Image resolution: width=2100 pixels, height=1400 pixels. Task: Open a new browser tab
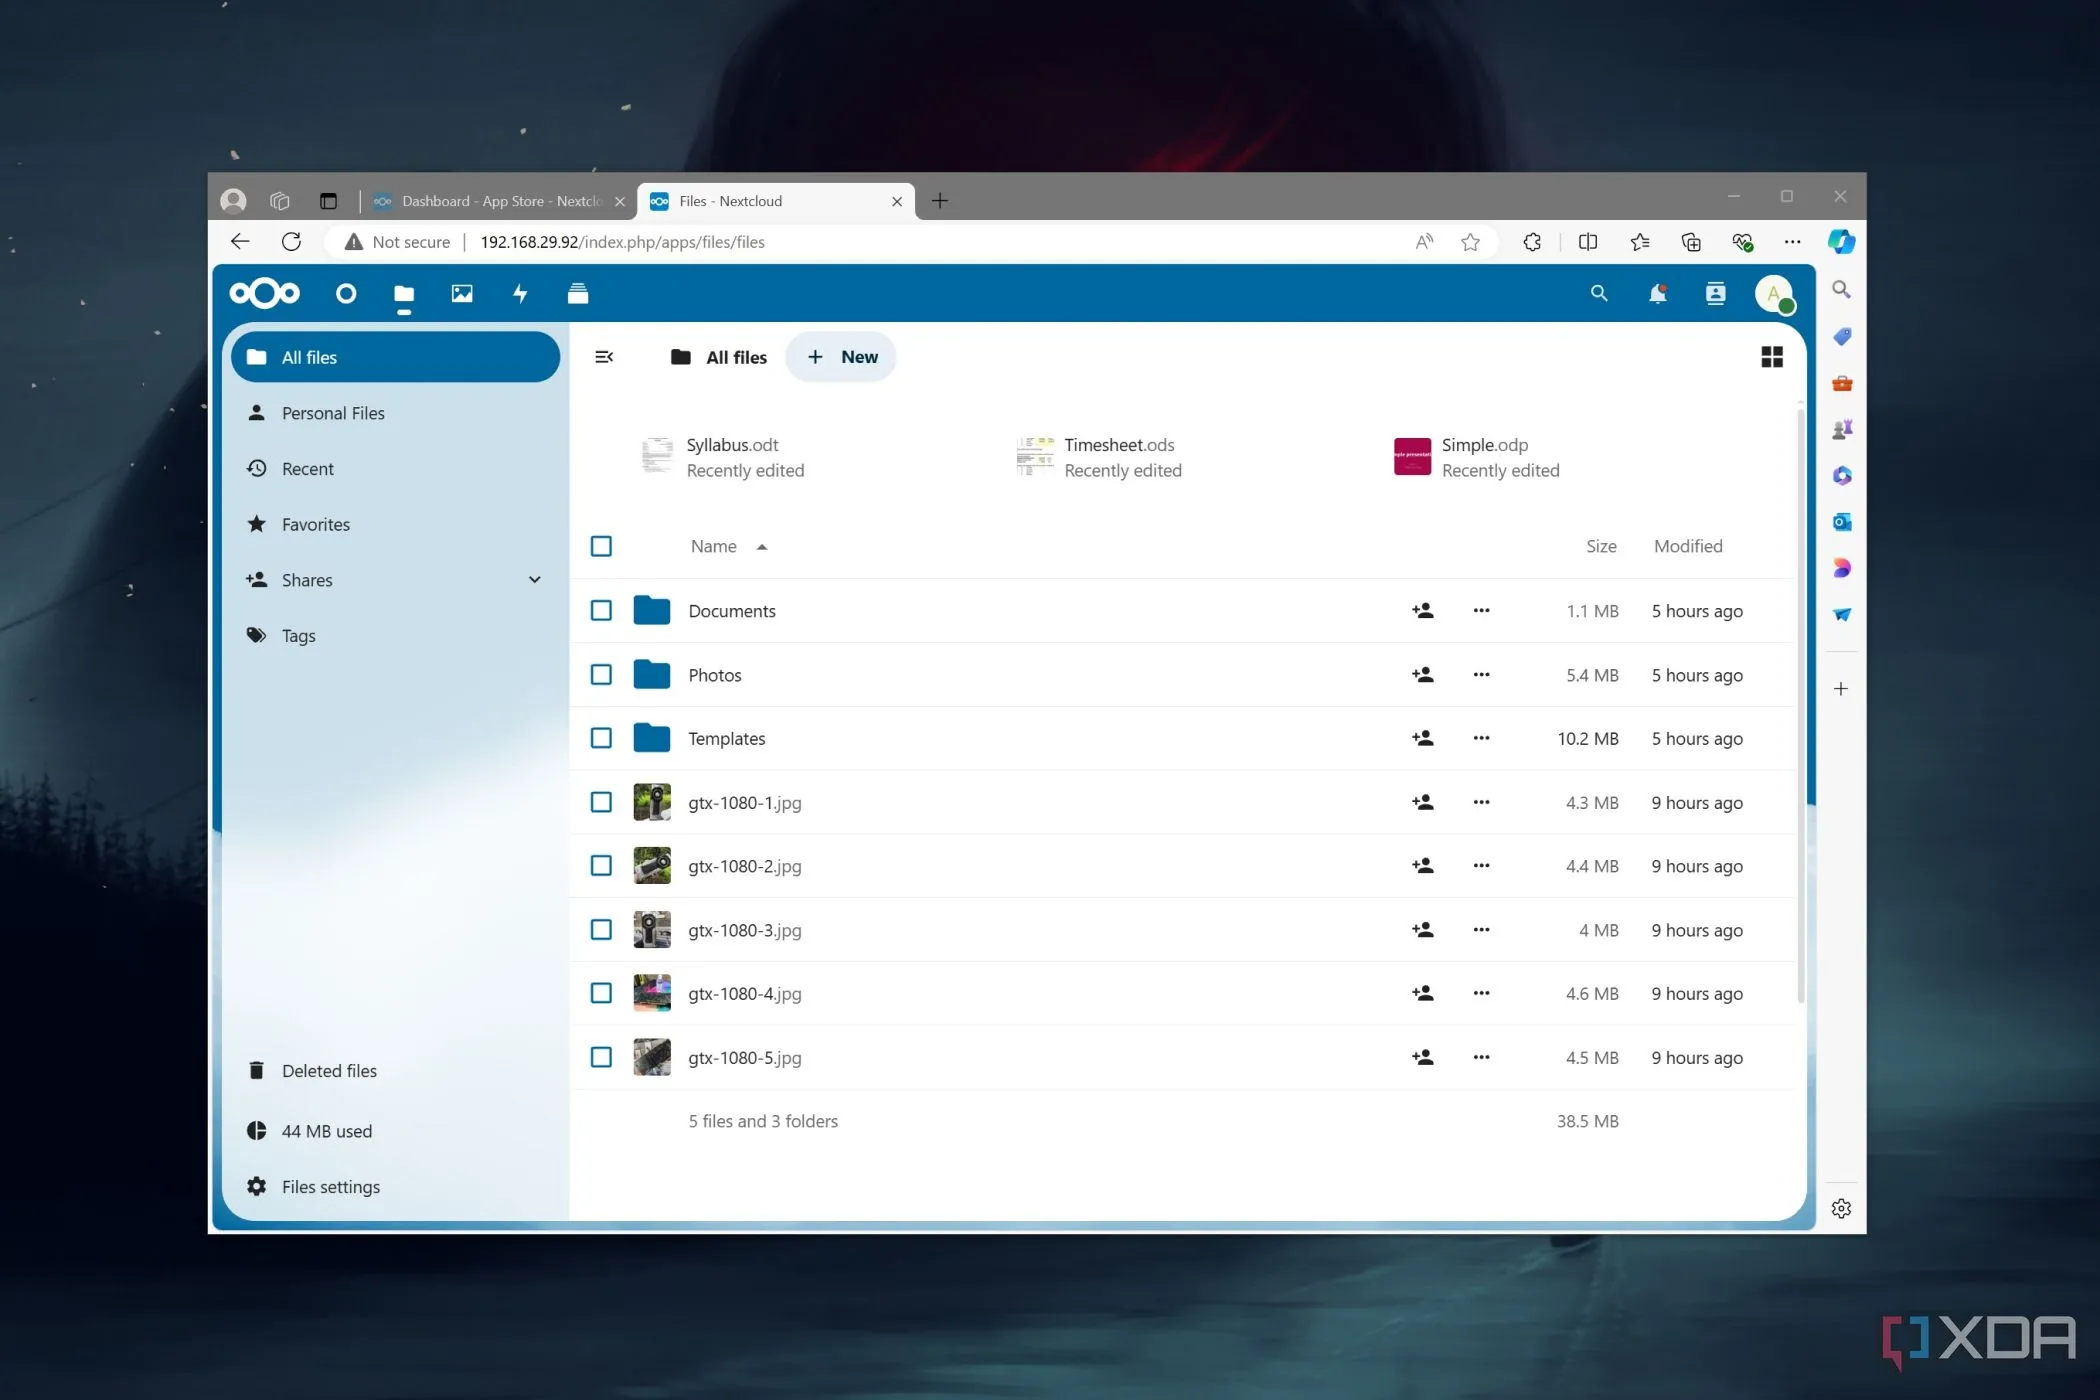coord(939,201)
